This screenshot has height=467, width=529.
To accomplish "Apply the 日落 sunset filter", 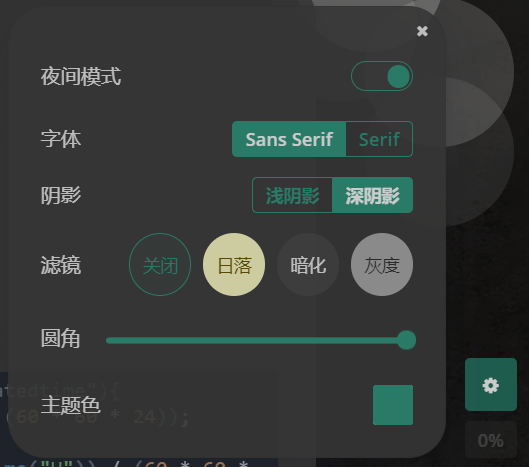I will click(234, 265).
